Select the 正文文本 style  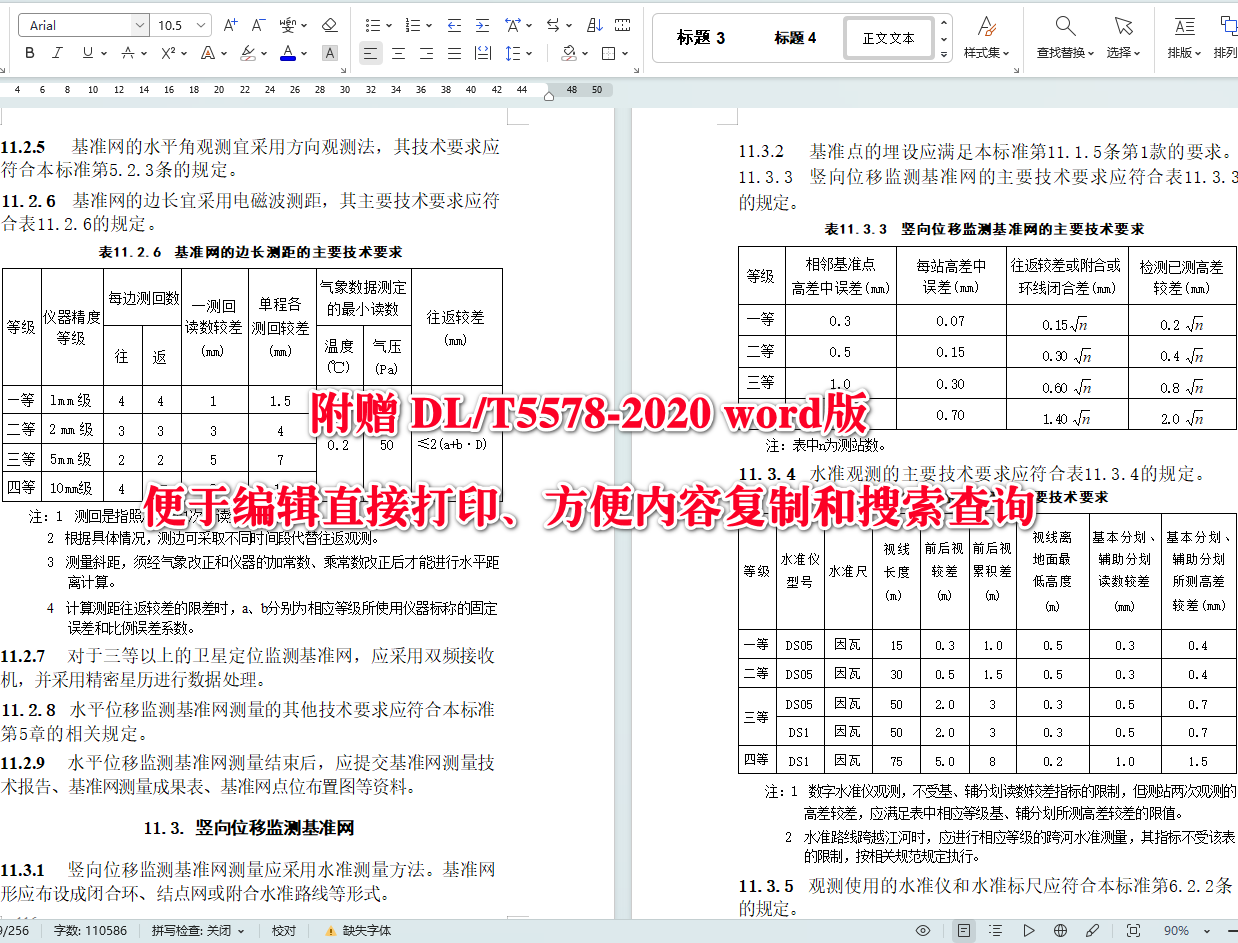(x=887, y=37)
